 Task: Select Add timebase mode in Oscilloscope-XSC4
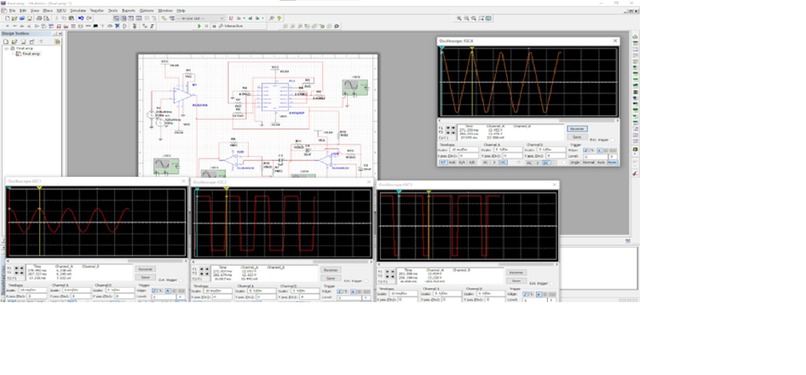(x=452, y=162)
